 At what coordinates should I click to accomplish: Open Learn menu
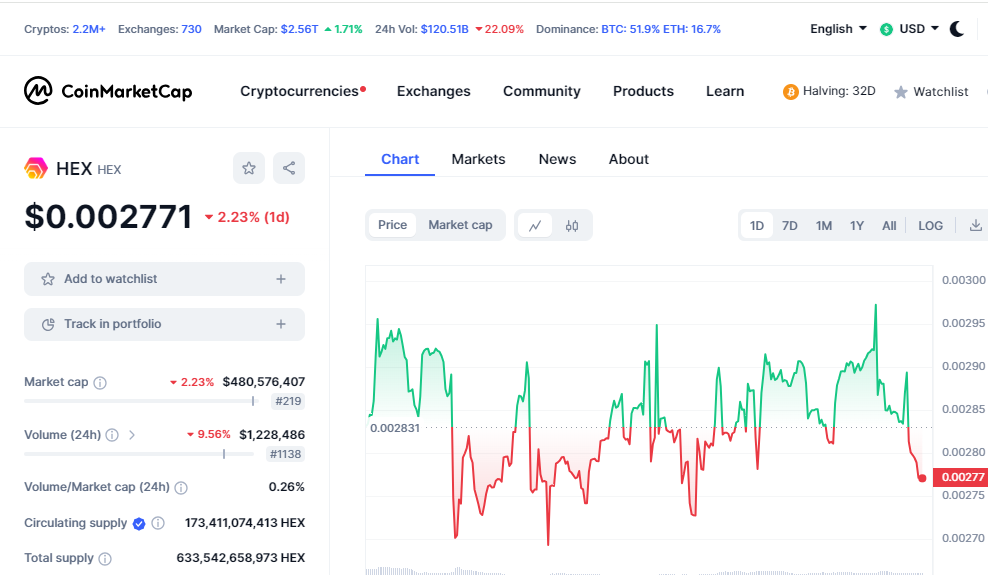point(725,91)
